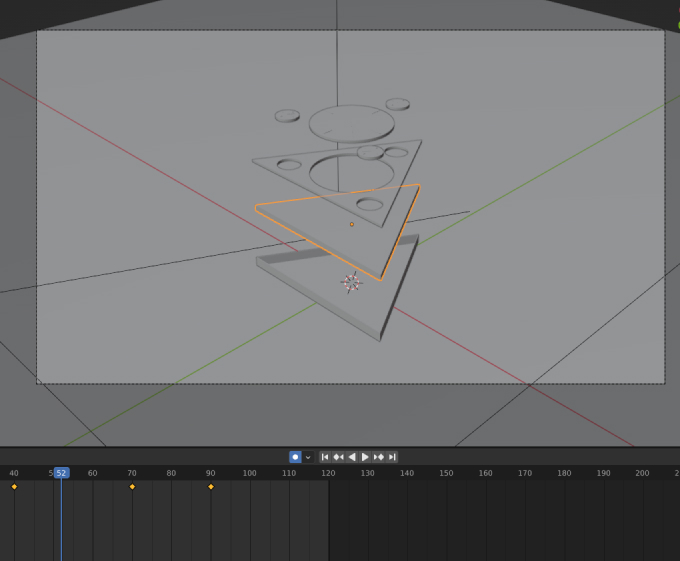Click frame 130 on the timeline ruler
The height and width of the screenshot is (561, 680).
coord(367,473)
